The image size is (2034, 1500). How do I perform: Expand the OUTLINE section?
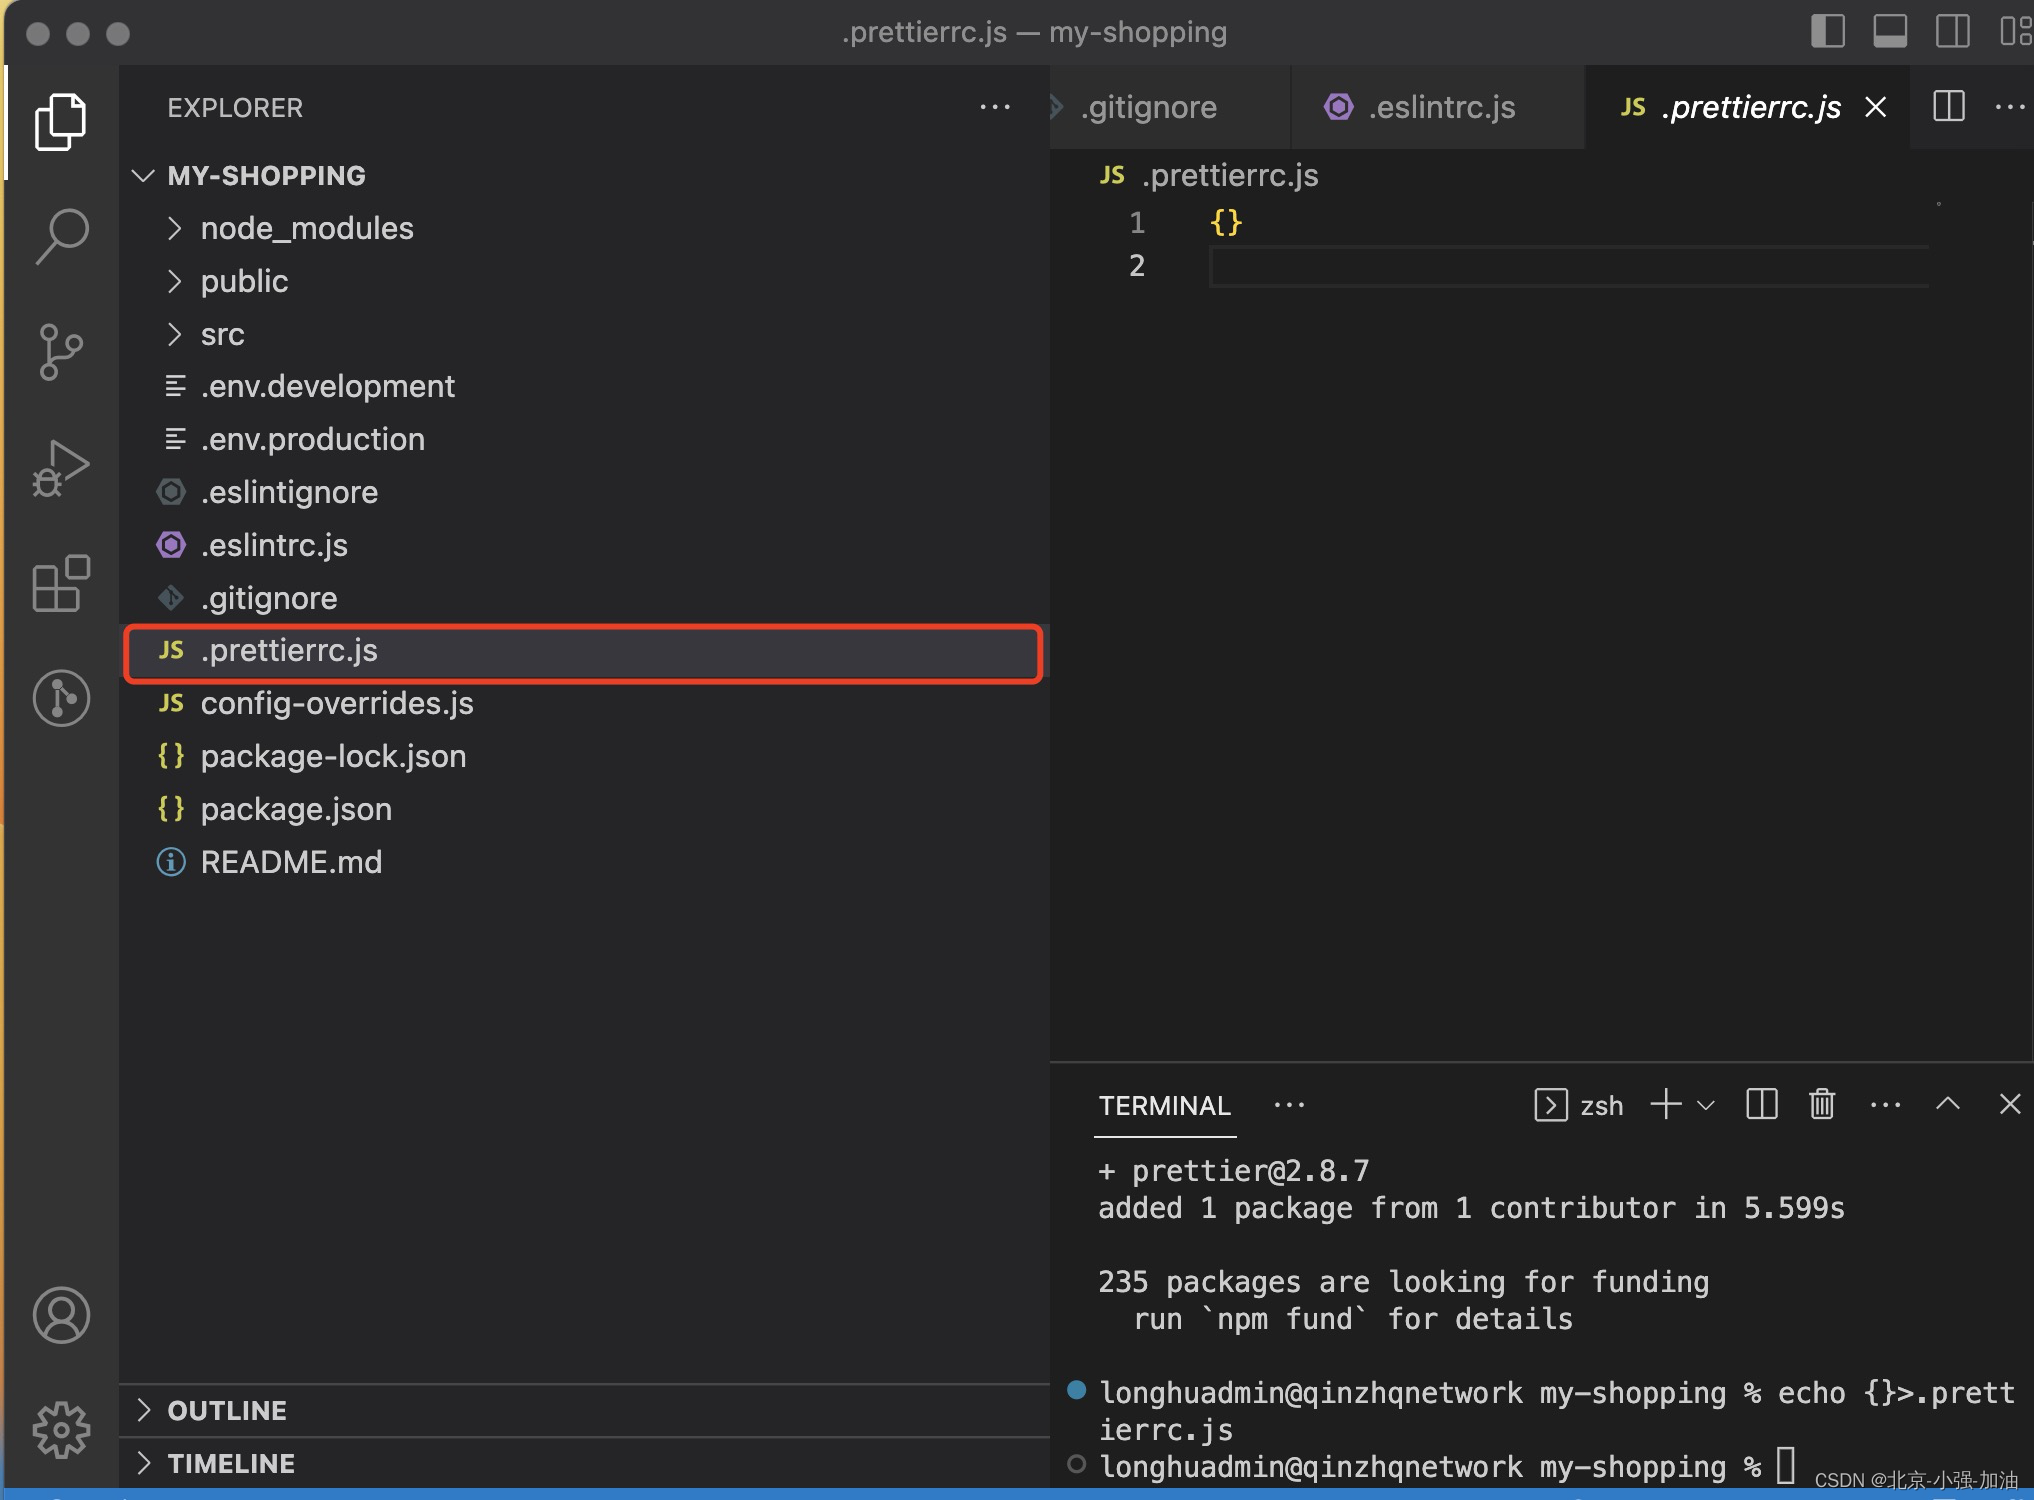(227, 1410)
